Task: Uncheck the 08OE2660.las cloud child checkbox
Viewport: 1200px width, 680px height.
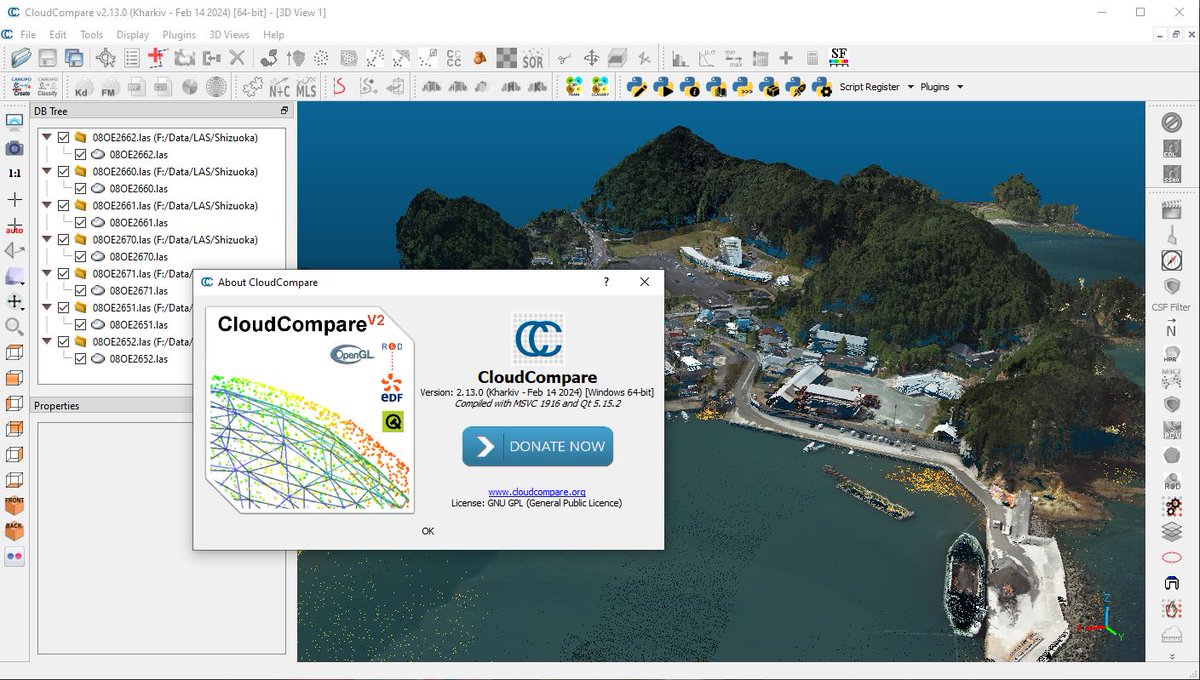Action: pyautogui.click(x=81, y=188)
